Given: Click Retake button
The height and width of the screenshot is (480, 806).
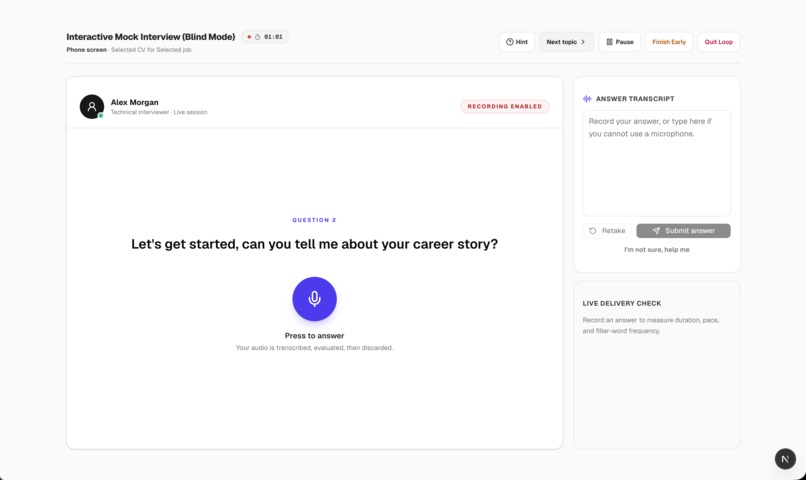Looking at the screenshot, I should [607, 231].
